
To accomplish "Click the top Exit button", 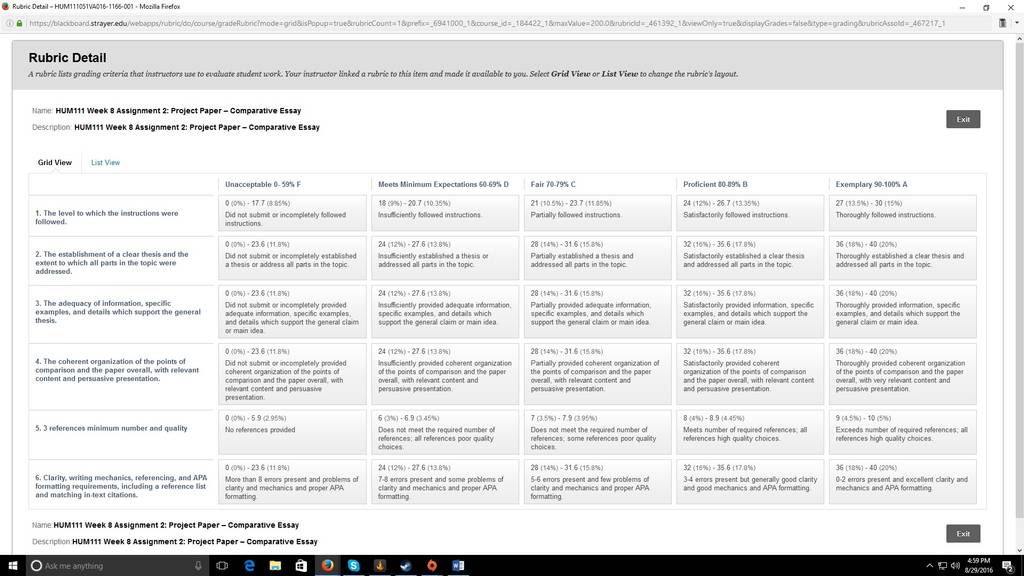I will point(963,120).
